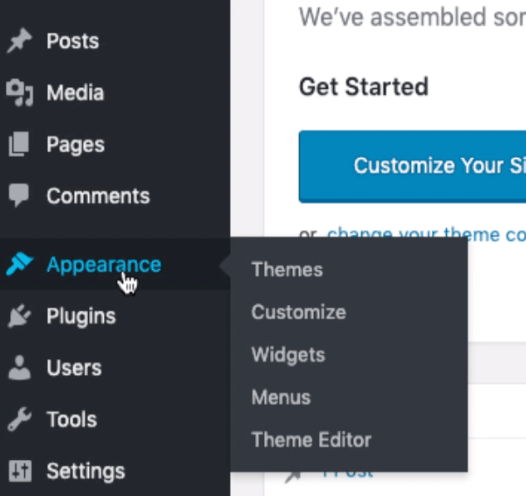
Task: Click the Comments speech bubble icon
Action: pos(19,196)
